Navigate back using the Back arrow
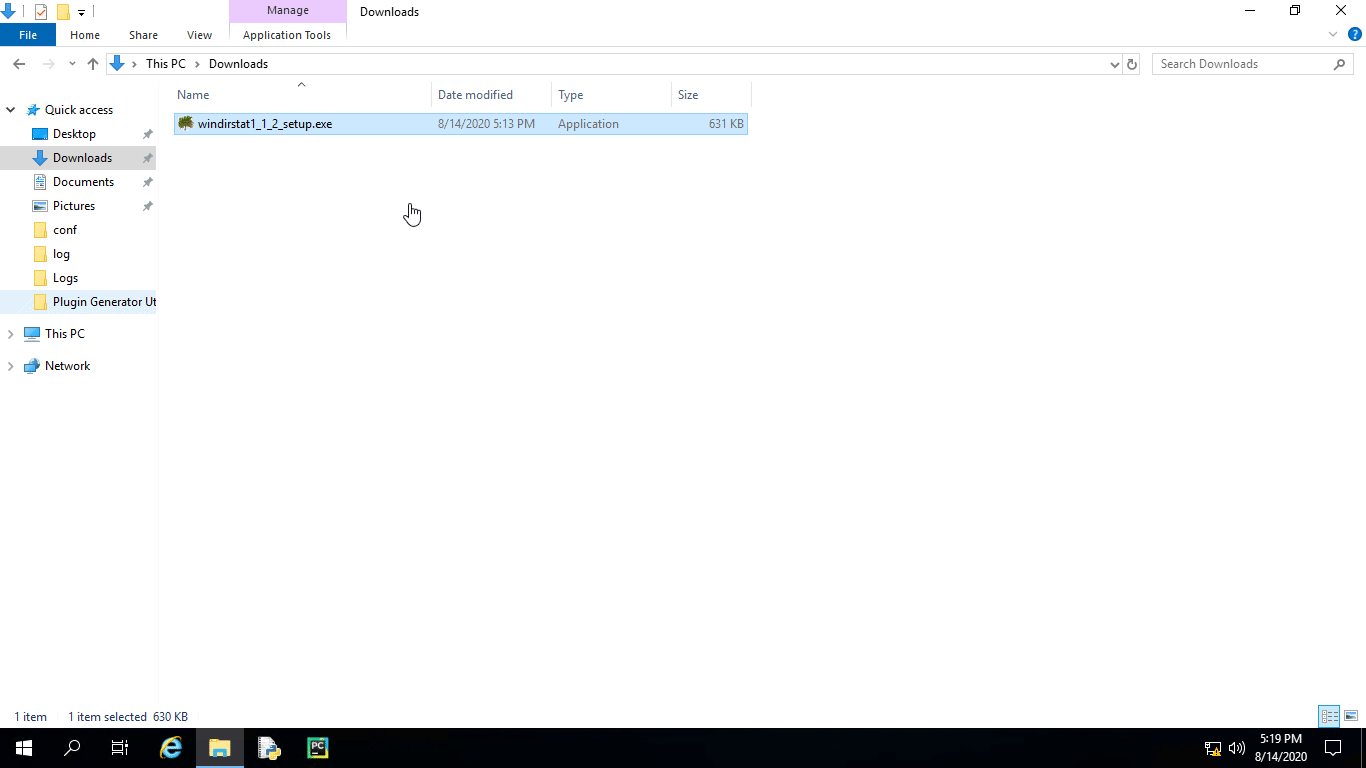Viewport: 1366px width, 768px height. coord(18,63)
